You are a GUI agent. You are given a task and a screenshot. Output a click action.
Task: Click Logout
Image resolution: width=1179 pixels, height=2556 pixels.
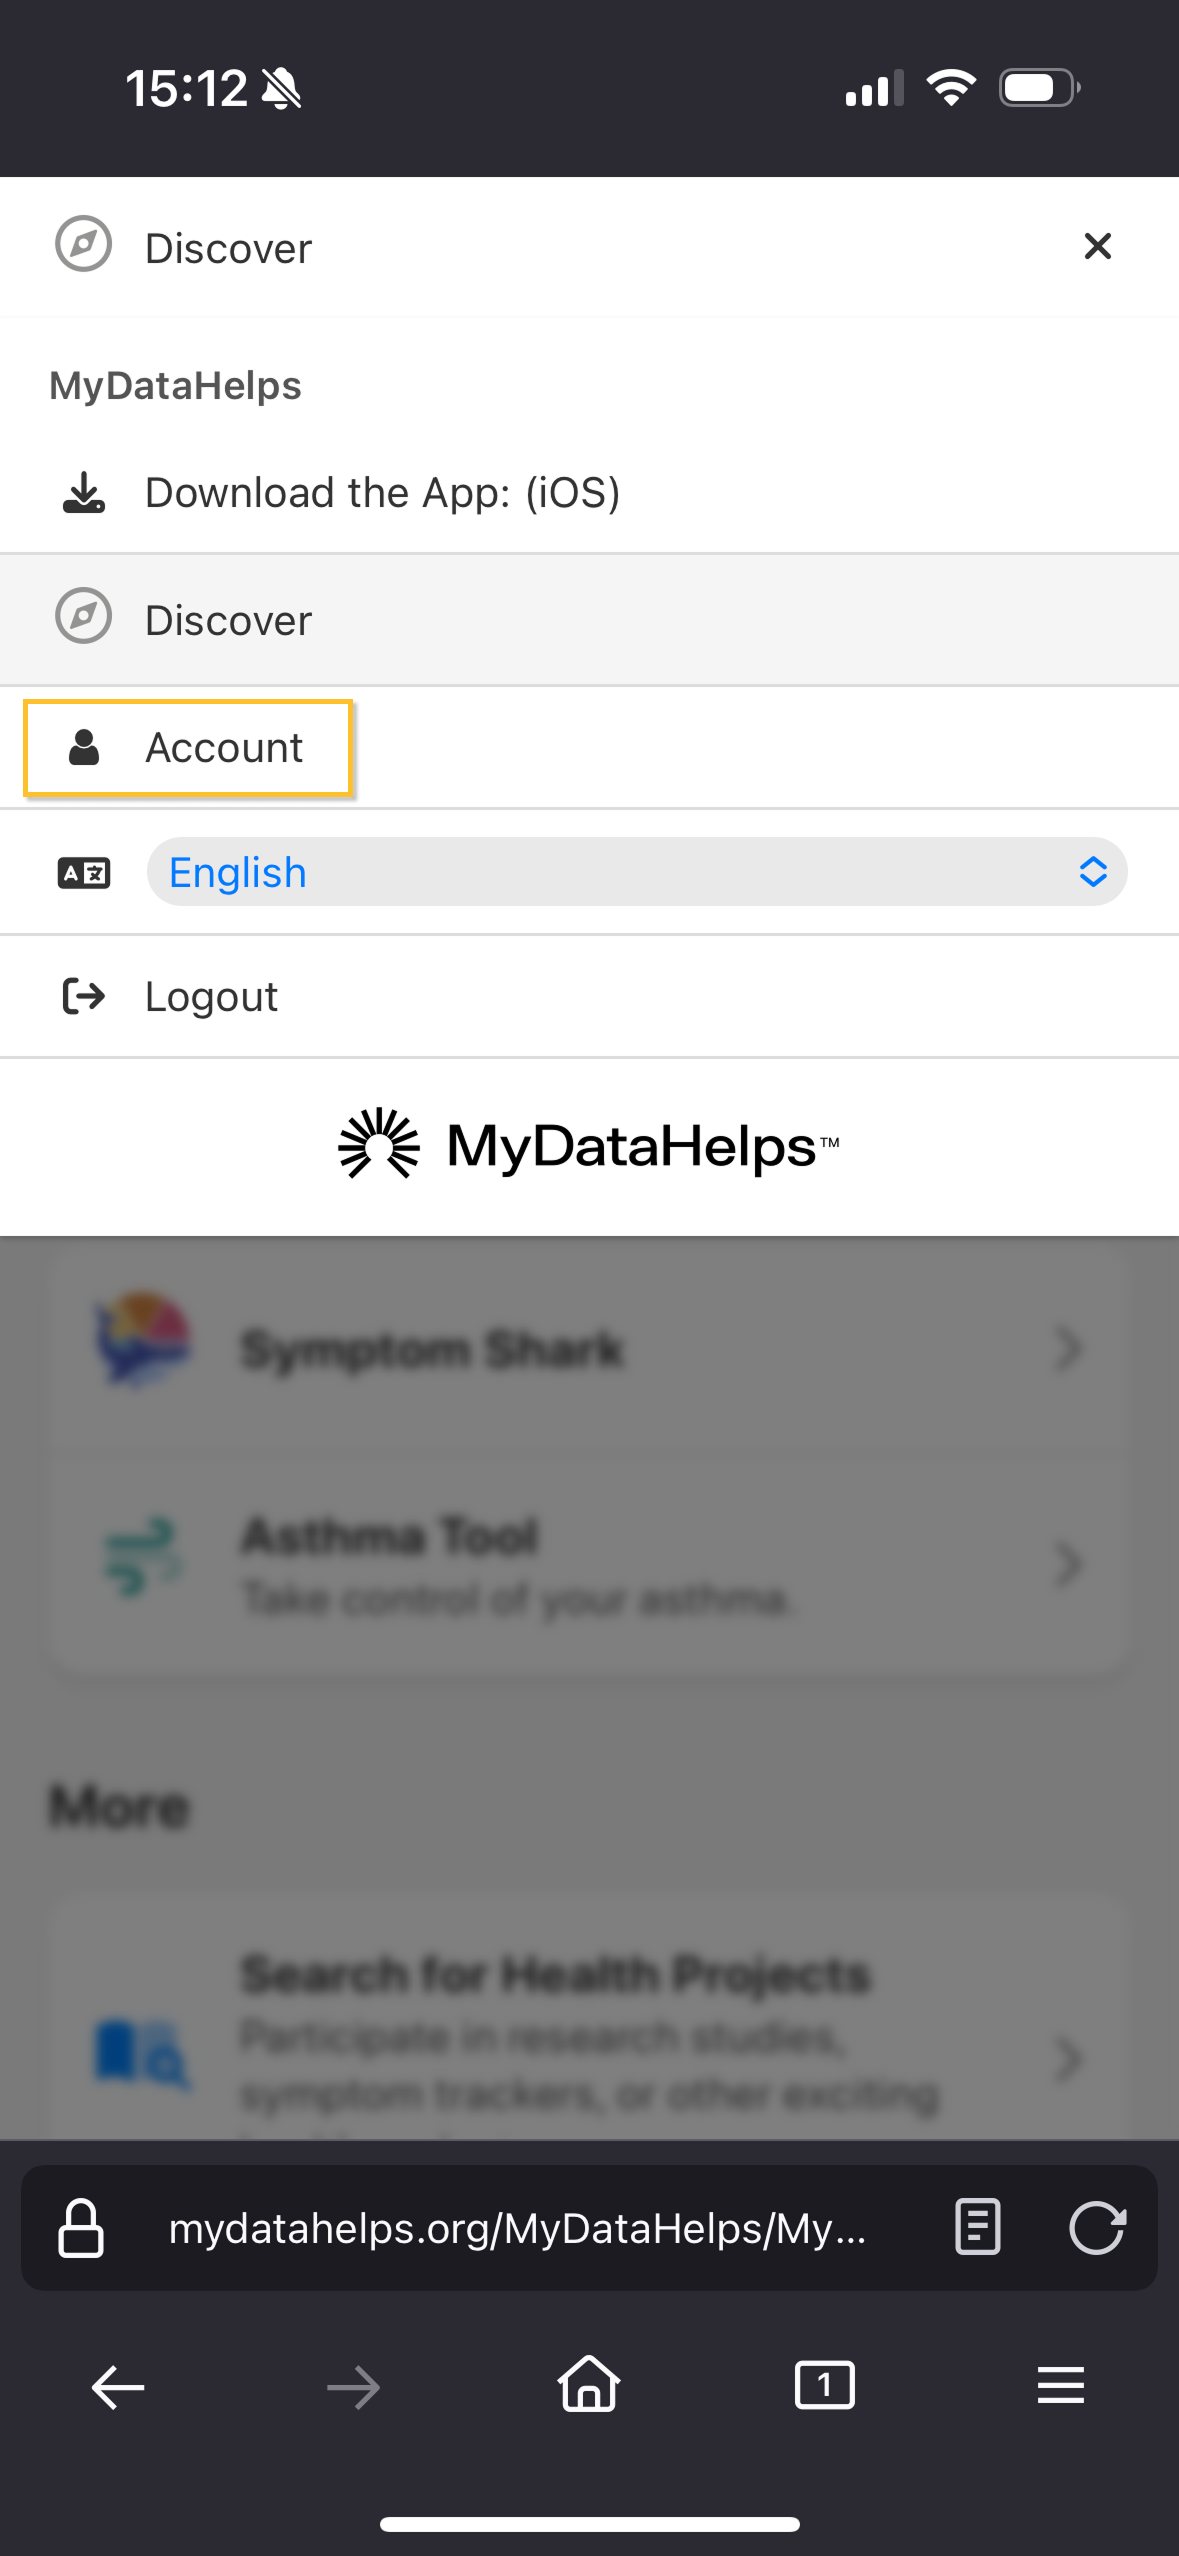(x=211, y=997)
